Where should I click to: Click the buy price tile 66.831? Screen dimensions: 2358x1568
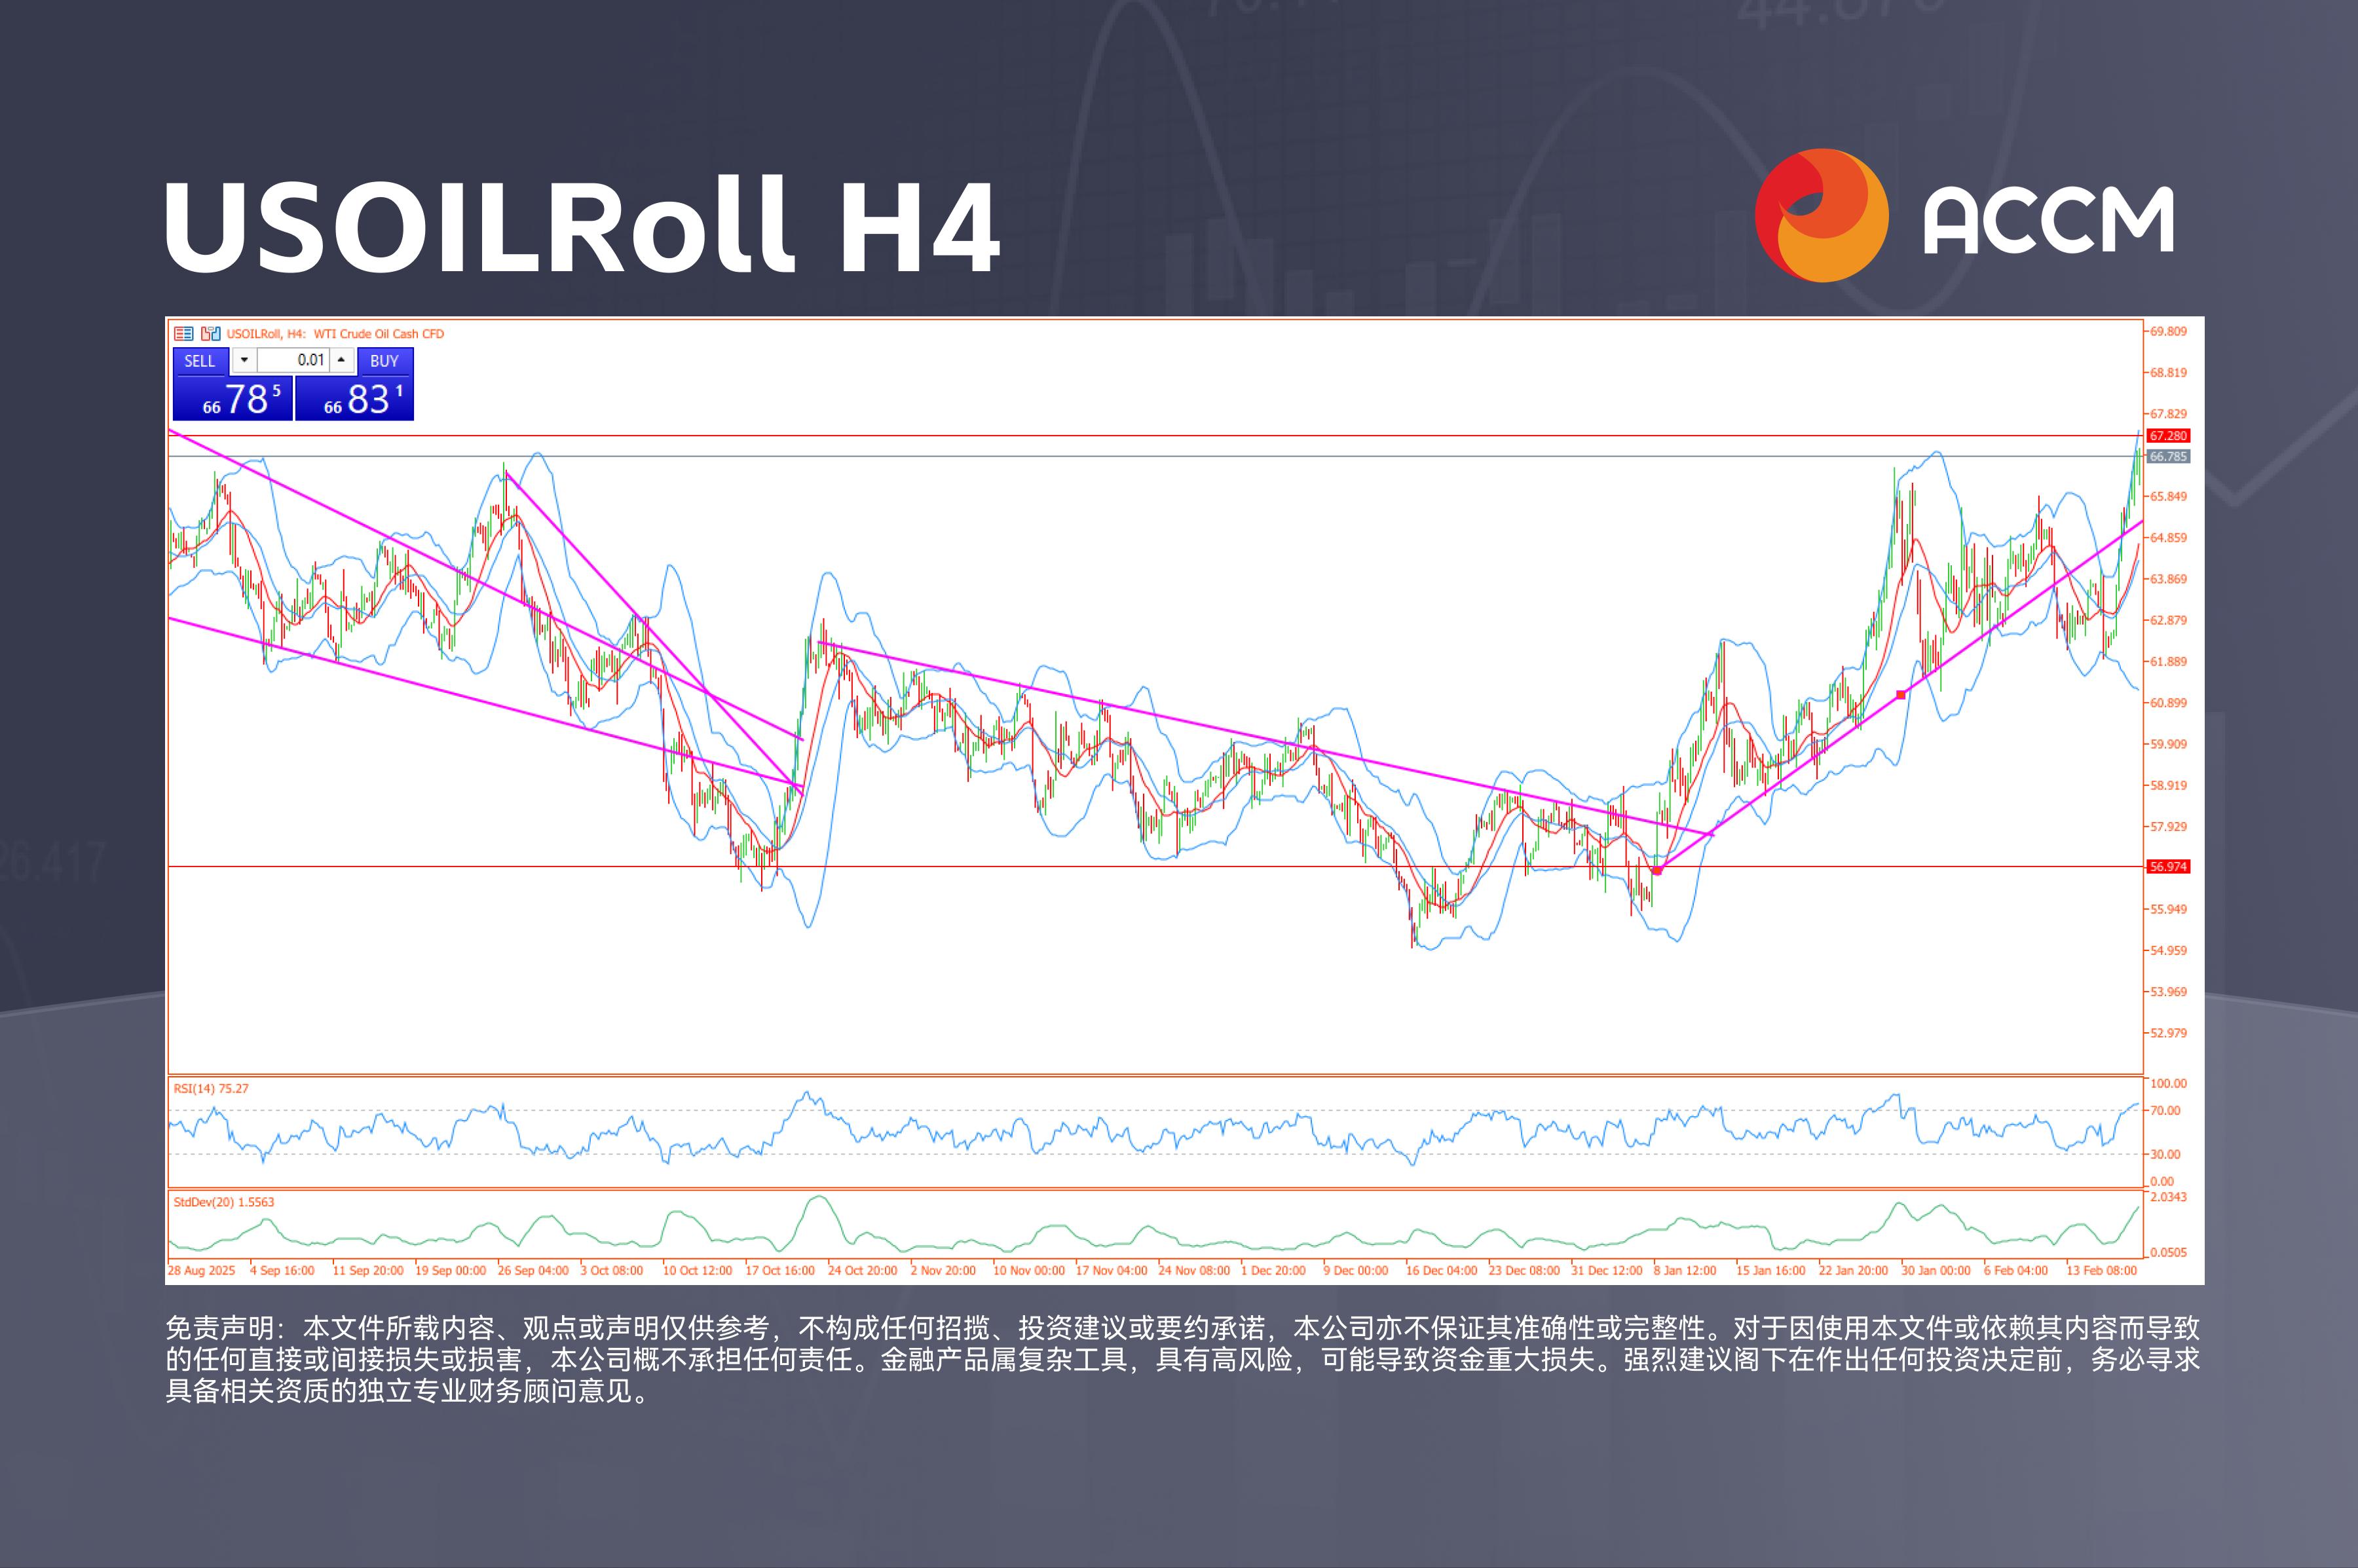coord(355,399)
